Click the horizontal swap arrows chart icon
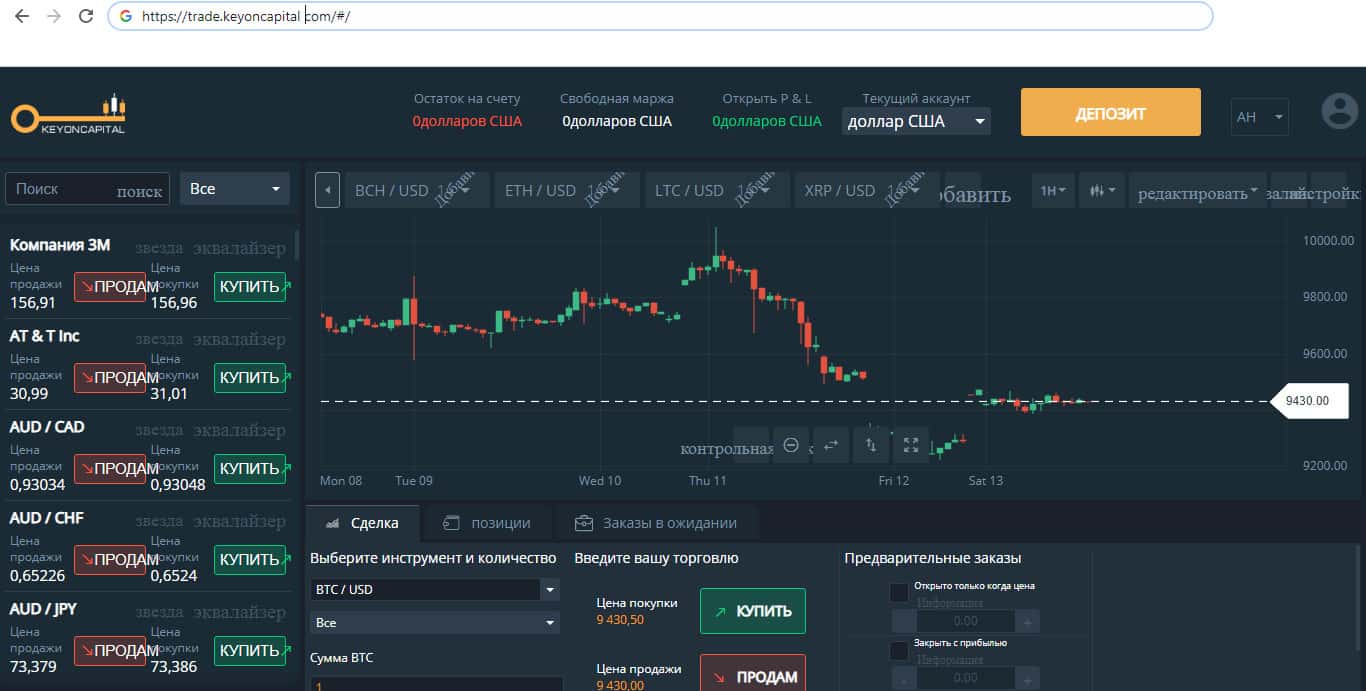The image size is (1366, 691). pyautogui.click(x=830, y=445)
